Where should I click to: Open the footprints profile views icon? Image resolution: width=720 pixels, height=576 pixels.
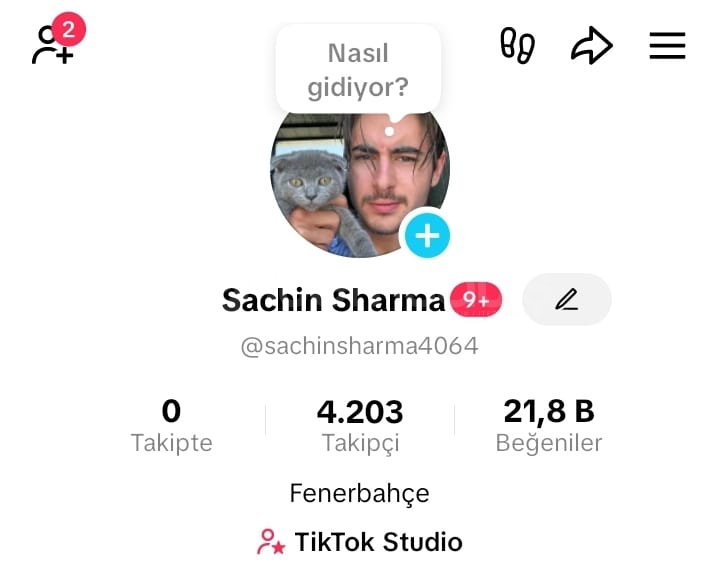pos(517,45)
